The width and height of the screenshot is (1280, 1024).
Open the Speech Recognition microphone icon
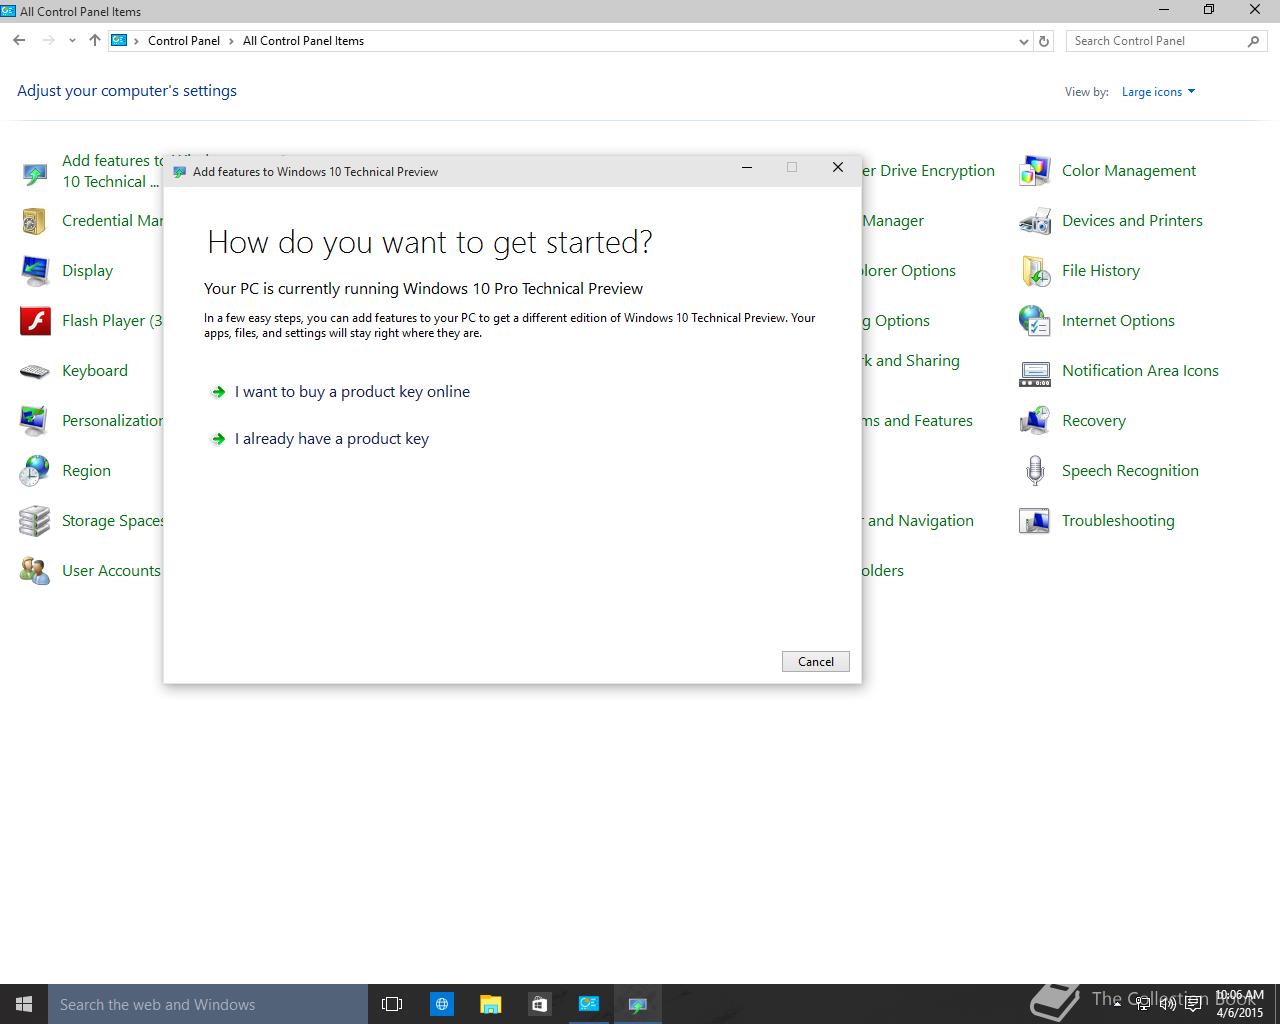point(1035,471)
